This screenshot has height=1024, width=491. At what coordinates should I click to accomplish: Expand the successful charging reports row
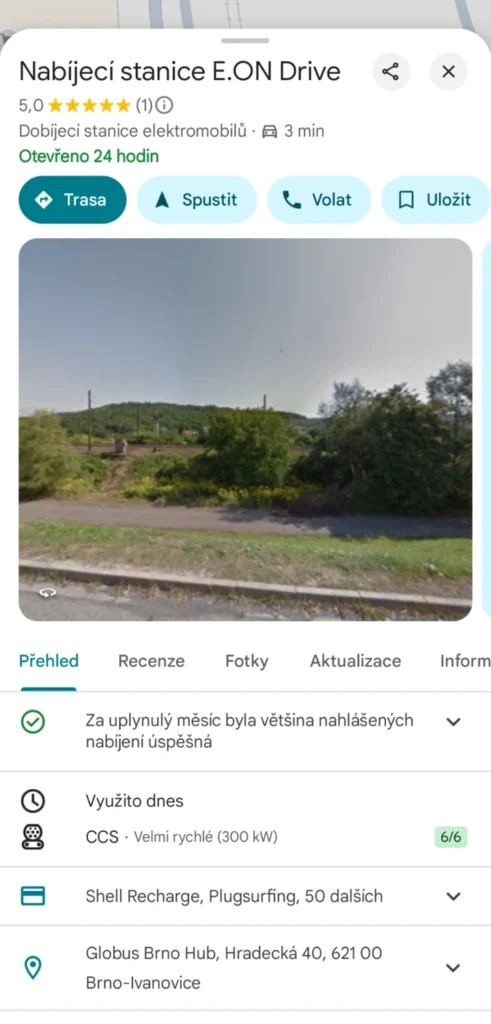coord(246,731)
